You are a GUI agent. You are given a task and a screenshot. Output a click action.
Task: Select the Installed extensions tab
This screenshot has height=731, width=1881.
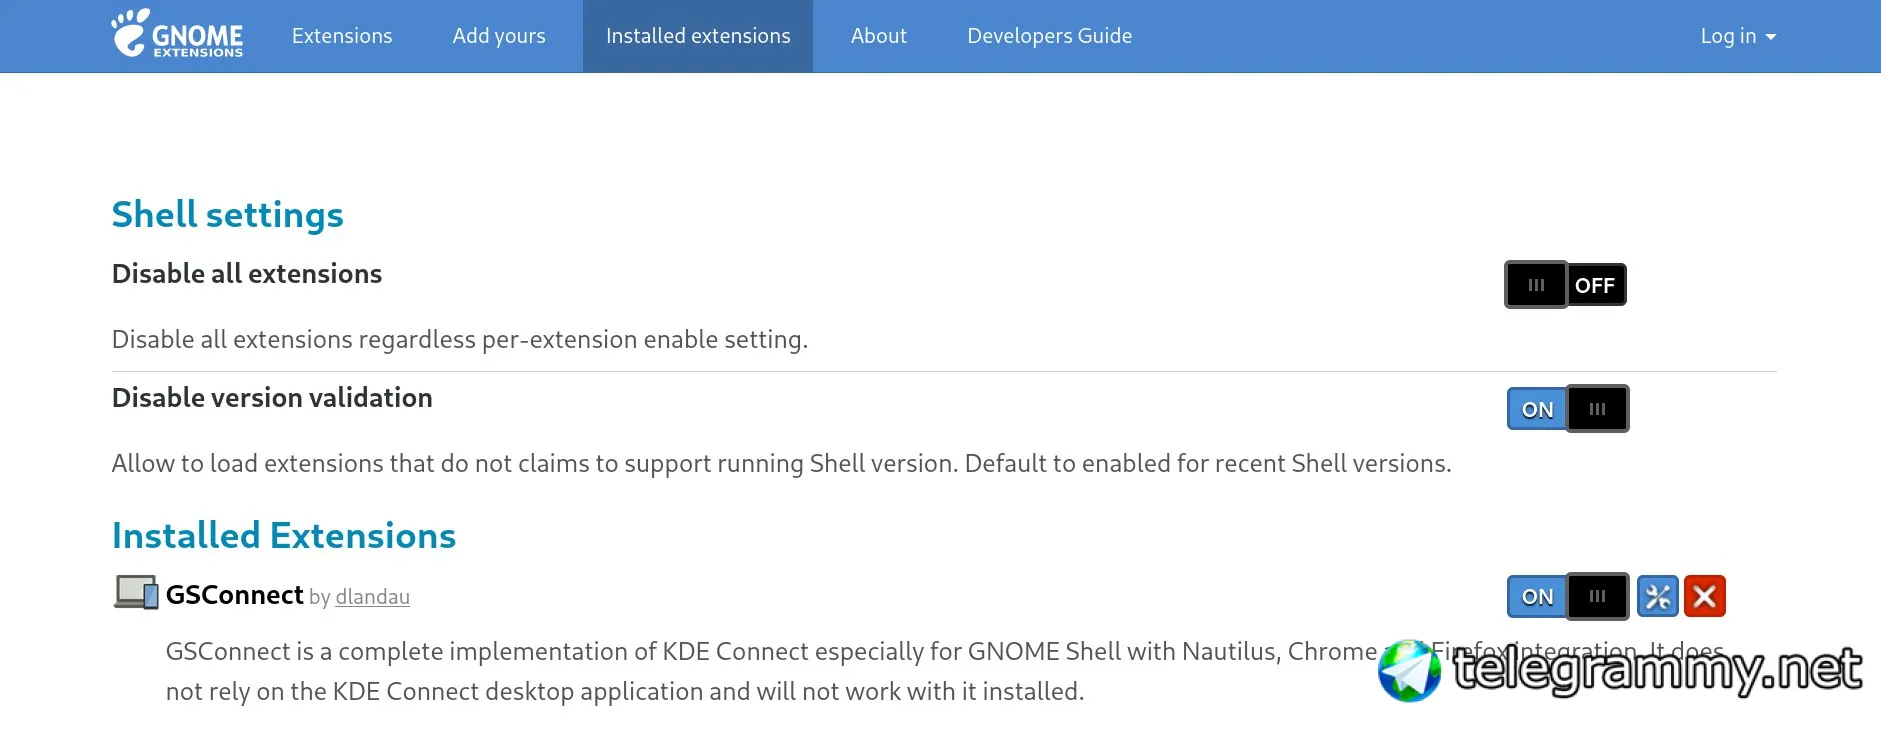(x=698, y=36)
